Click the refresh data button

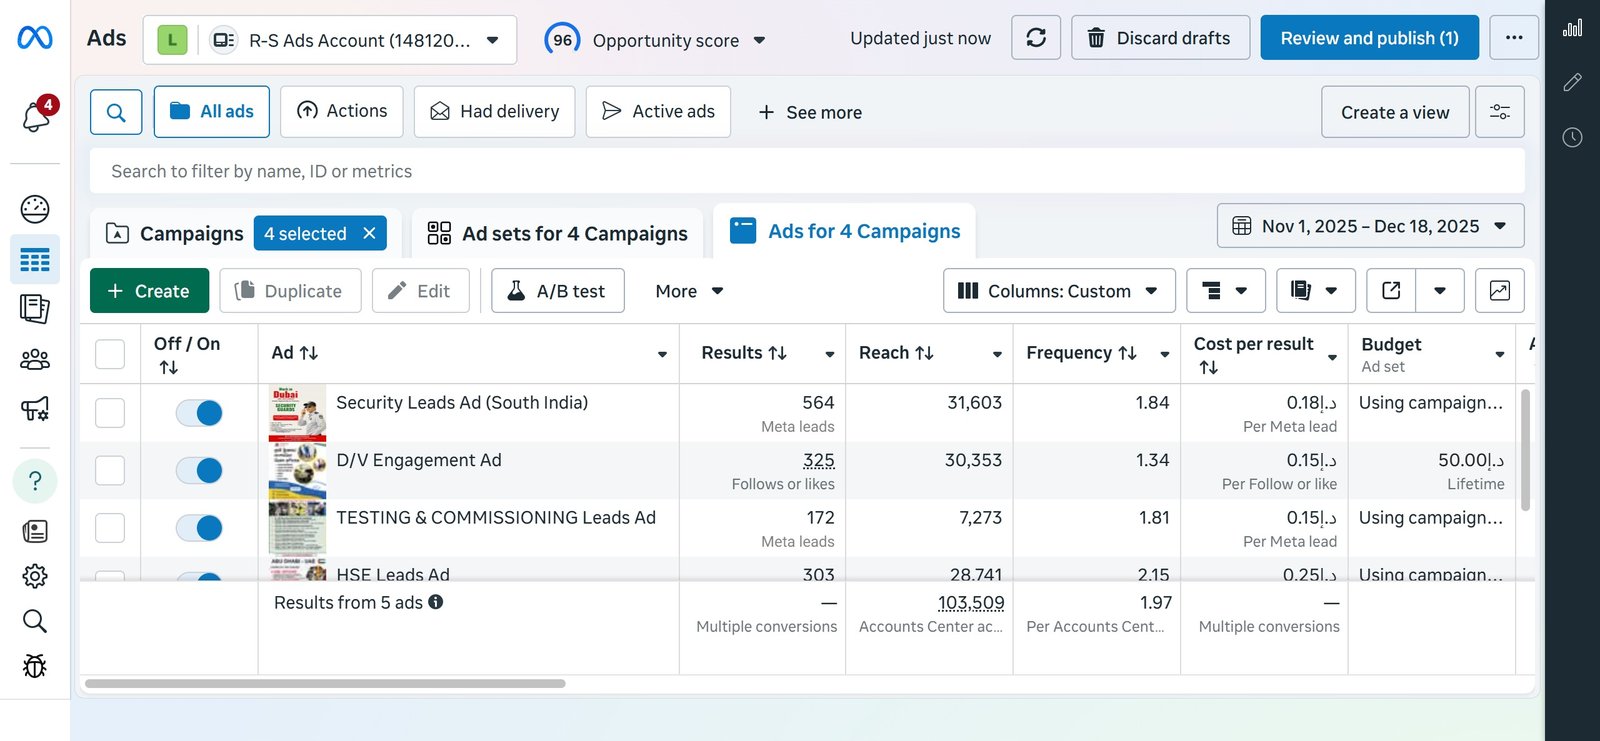[x=1036, y=38]
